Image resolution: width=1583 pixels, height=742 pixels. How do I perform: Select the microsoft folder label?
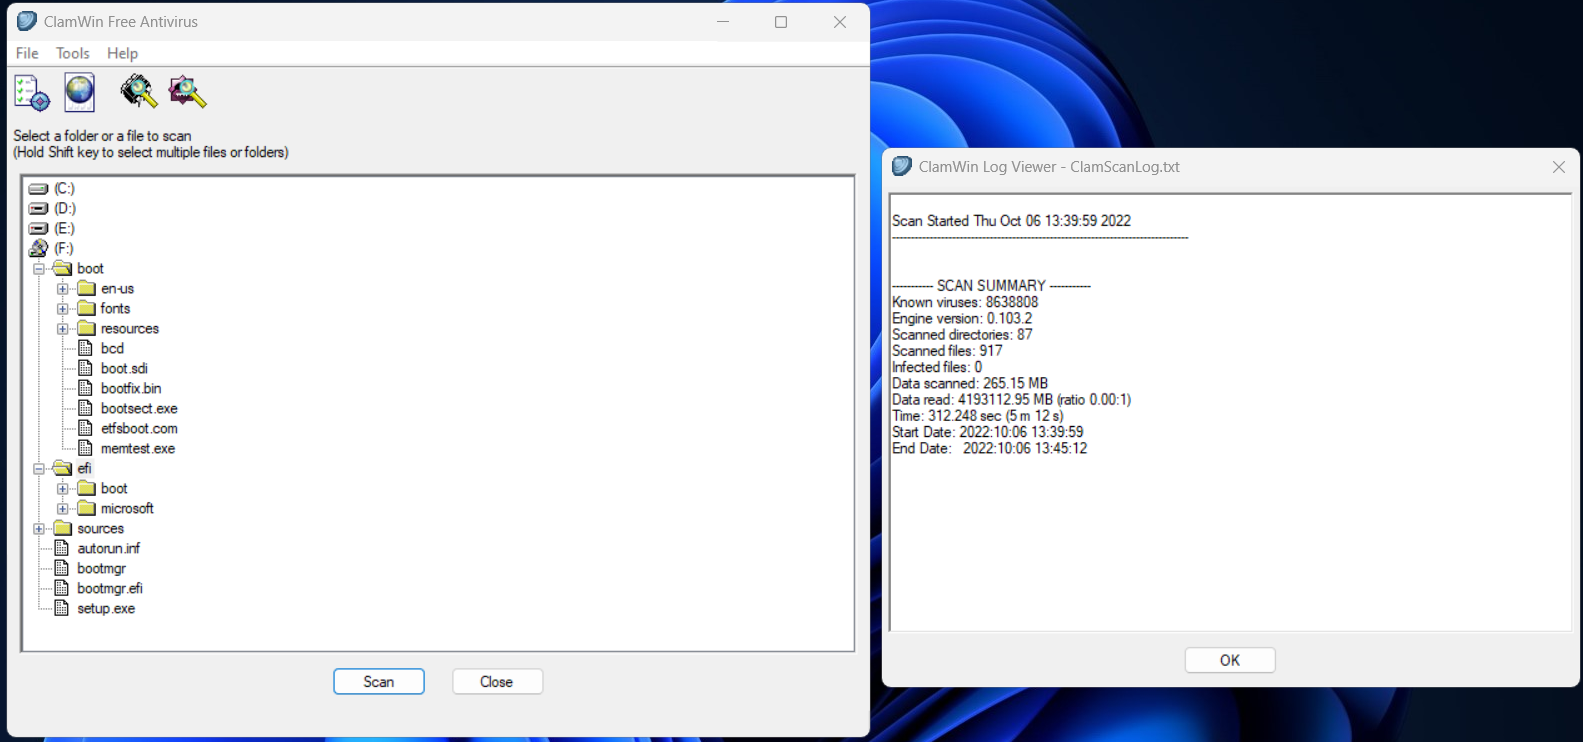point(127,508)
